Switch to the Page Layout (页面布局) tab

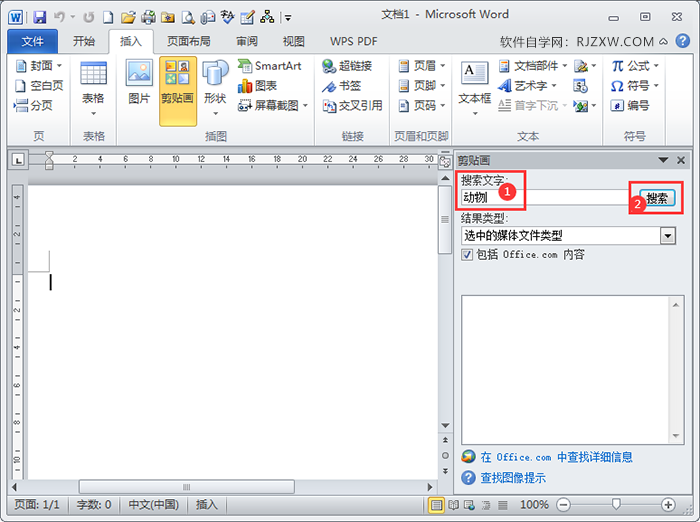pyautogui.click(x=188, y=42)
